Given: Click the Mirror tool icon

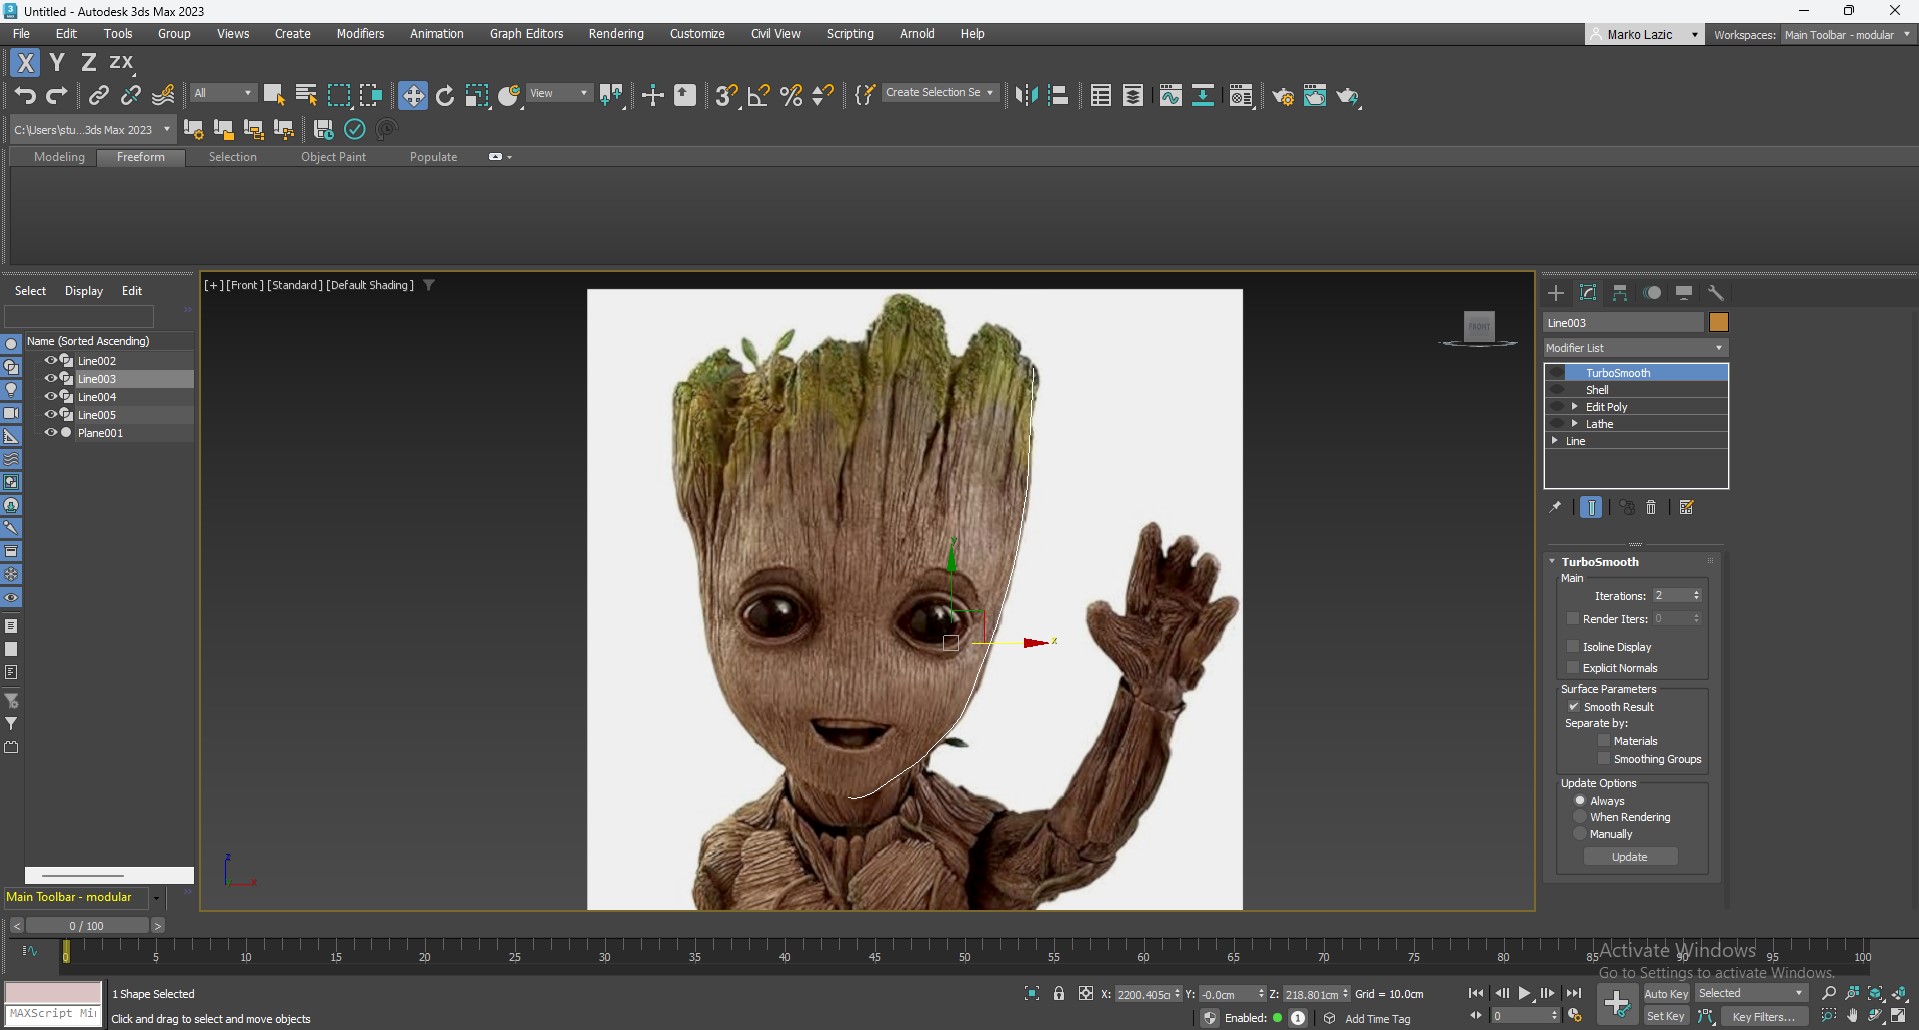Looking at the screenshot, I should pos(1026,95).
